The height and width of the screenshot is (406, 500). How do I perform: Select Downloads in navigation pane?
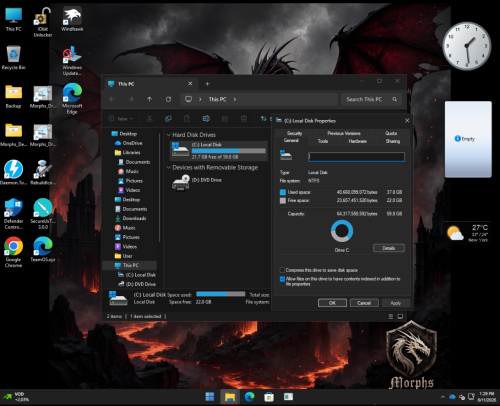coord(131,218)
